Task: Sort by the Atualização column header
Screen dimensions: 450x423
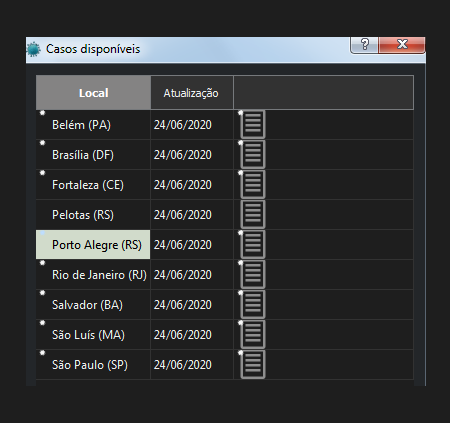Action: [192, 93]
